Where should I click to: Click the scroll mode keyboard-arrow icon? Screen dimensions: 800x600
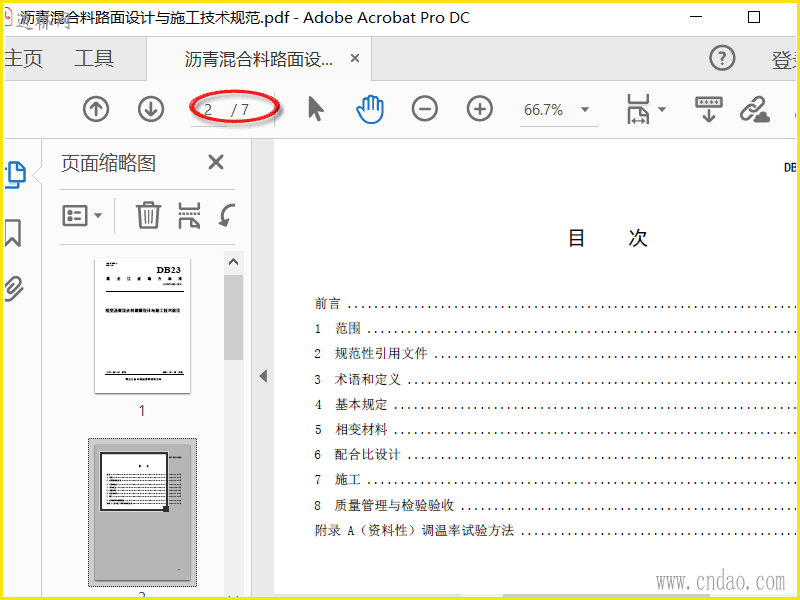tap(709, 109)
